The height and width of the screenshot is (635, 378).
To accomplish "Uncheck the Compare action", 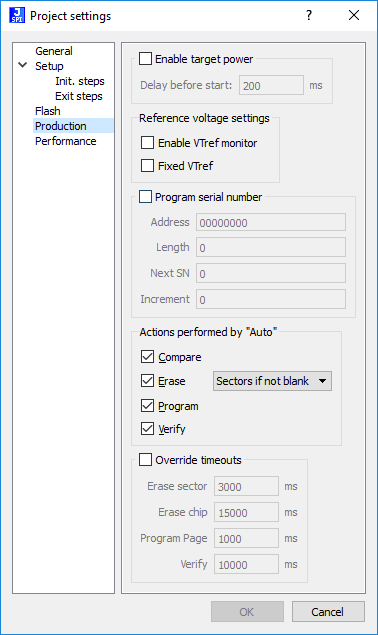I will [x=147, y=357].
